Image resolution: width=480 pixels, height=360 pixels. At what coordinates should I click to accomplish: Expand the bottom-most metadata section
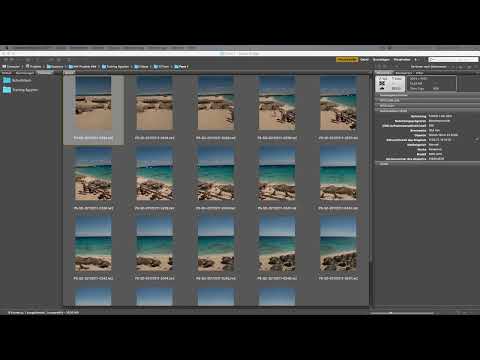pyautogui.click(x=428, y=164)
